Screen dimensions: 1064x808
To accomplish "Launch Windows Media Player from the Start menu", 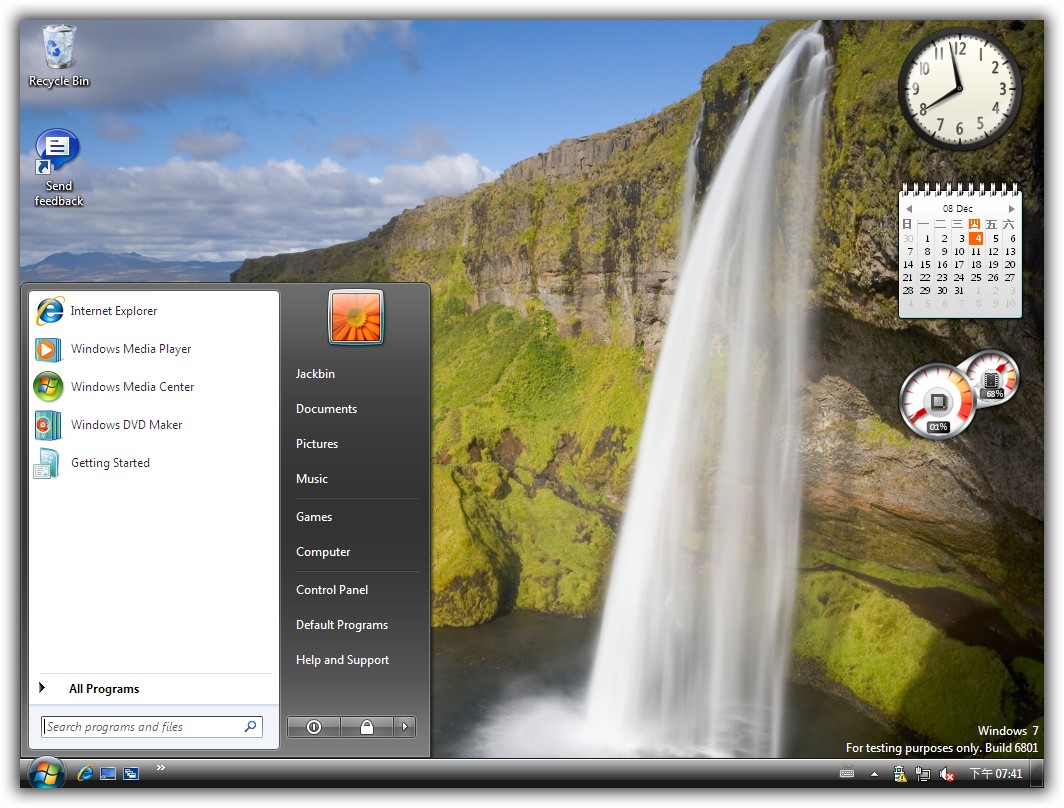I will pyautogui.click(x=154, y=349).
